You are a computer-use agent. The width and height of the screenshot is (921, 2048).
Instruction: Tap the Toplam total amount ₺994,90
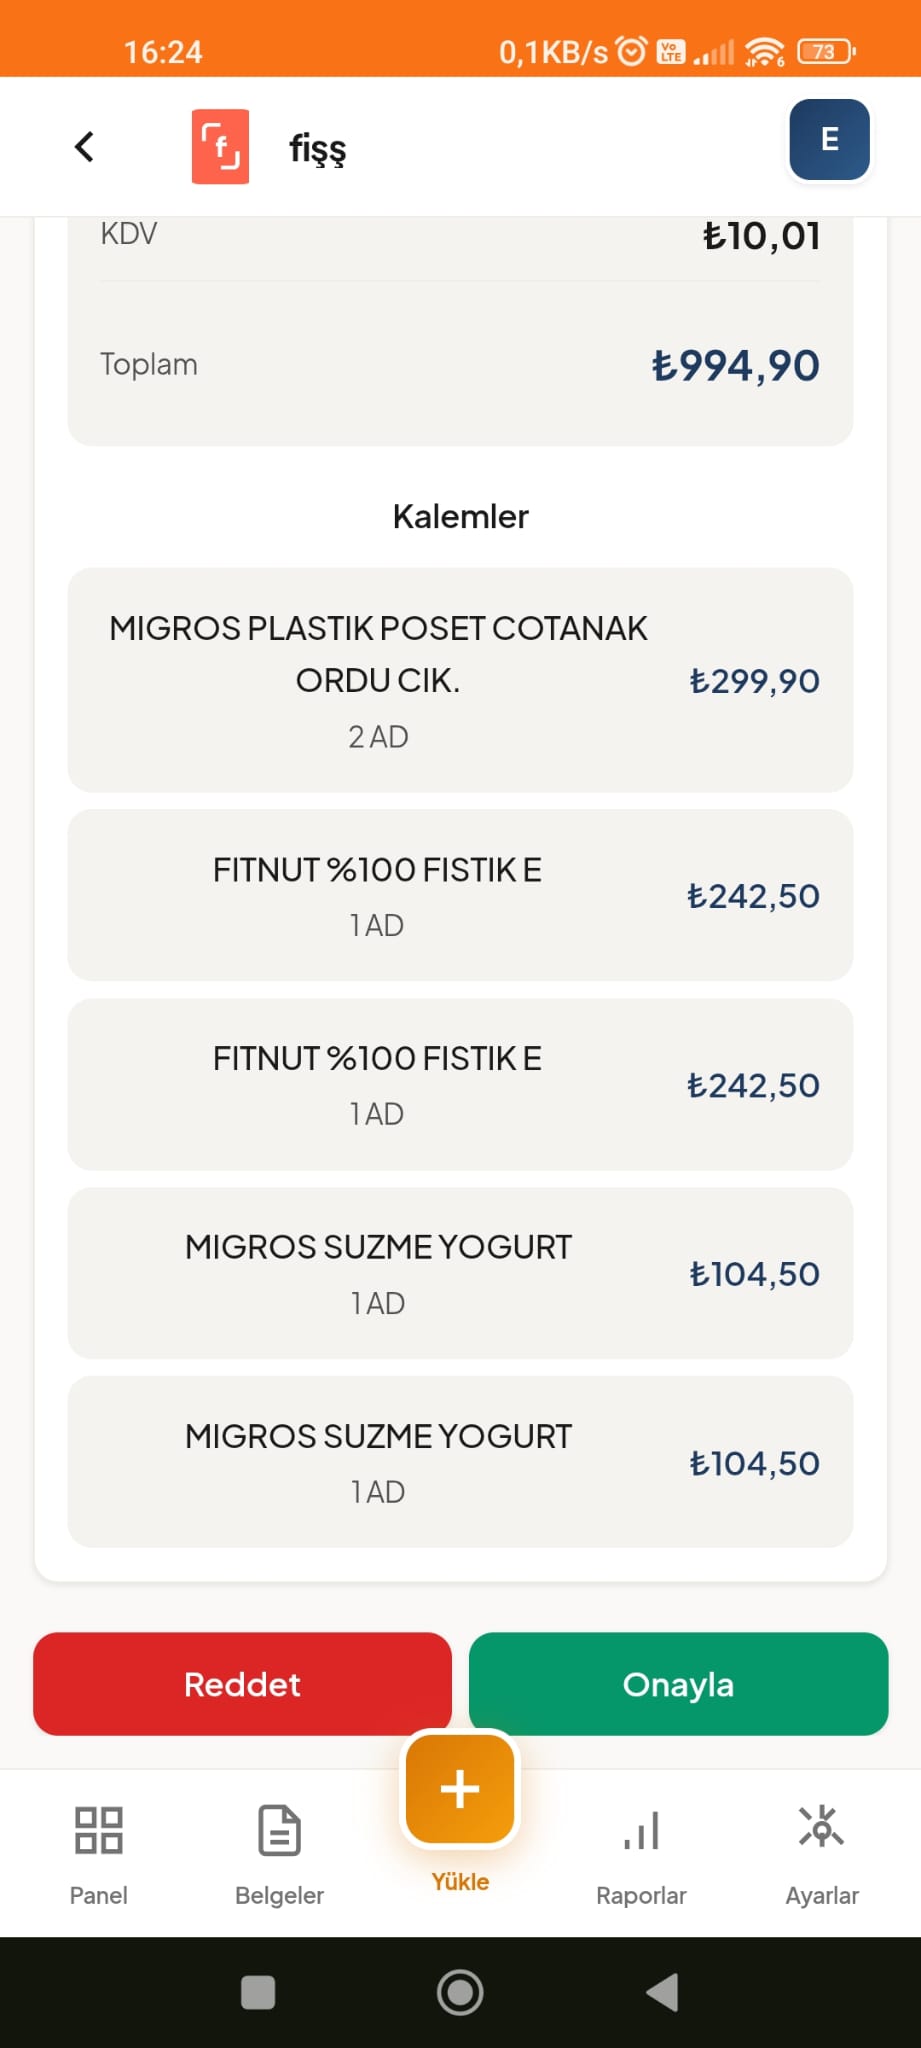pos(735,366)
